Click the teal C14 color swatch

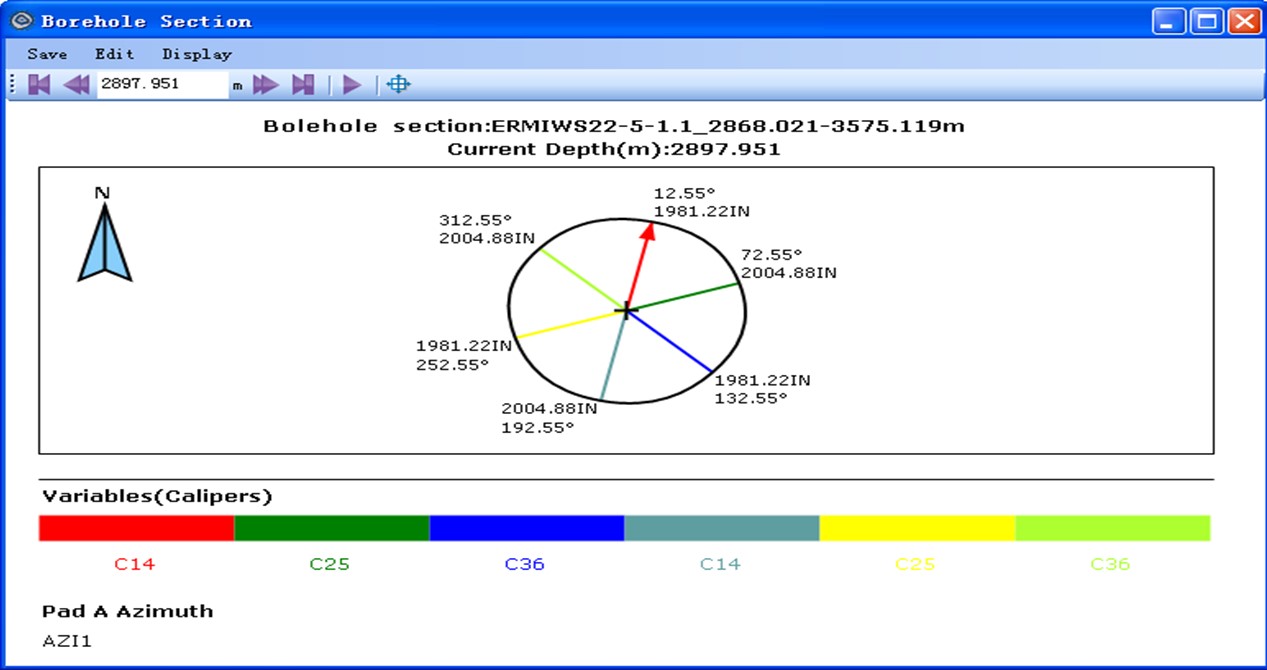[722, 528]
